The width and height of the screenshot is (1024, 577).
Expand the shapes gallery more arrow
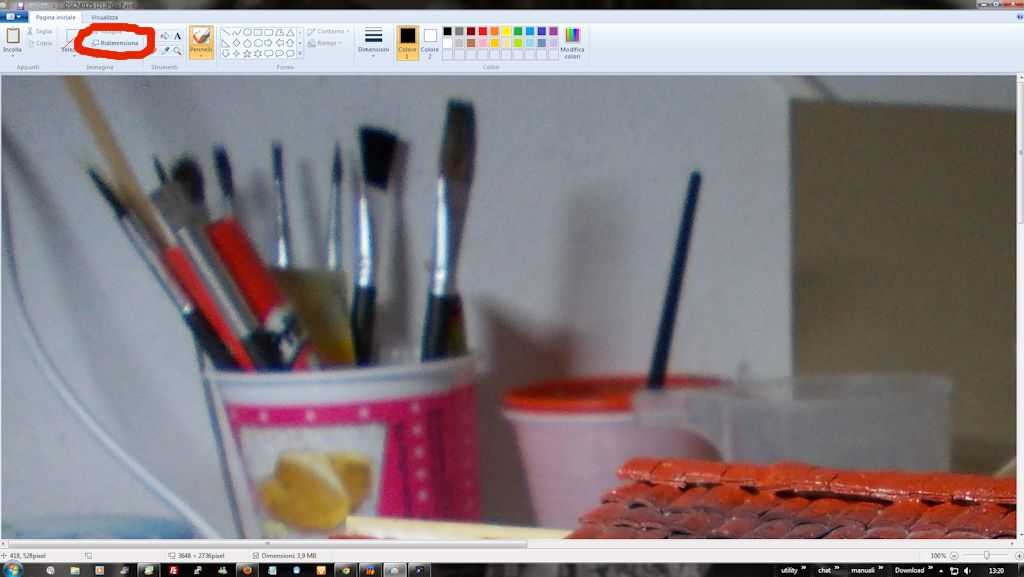300,54
